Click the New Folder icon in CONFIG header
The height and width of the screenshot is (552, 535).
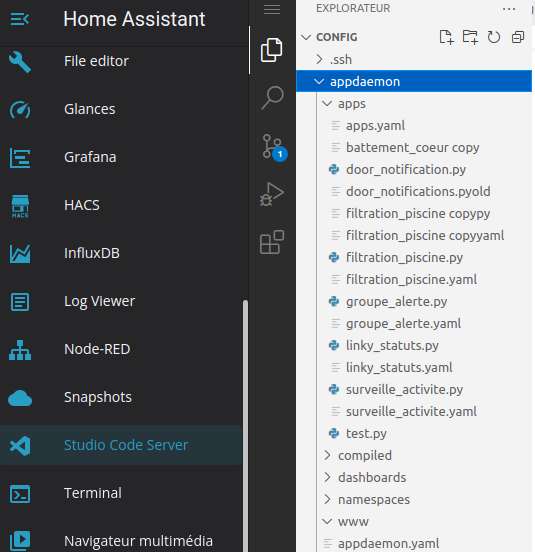[470, 37]
